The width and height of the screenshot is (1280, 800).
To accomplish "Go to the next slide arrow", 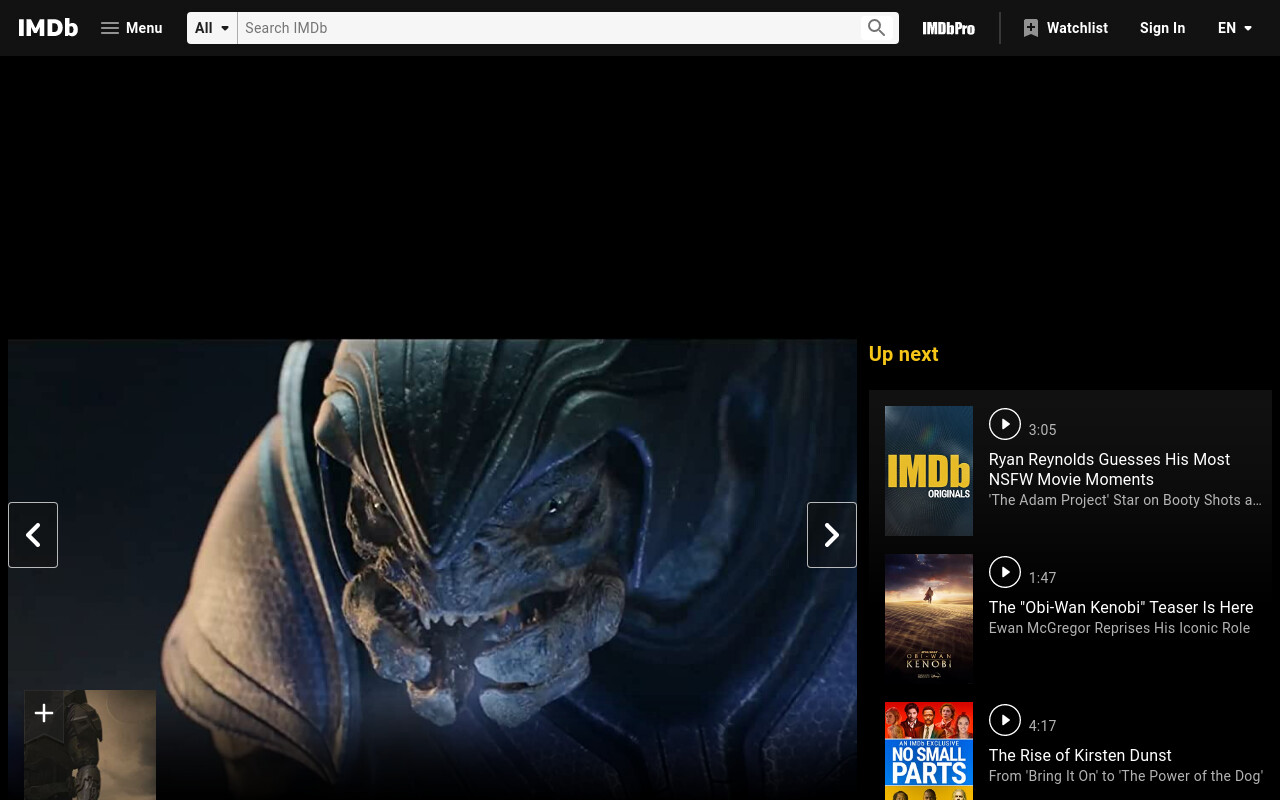I will pos(832,535).
